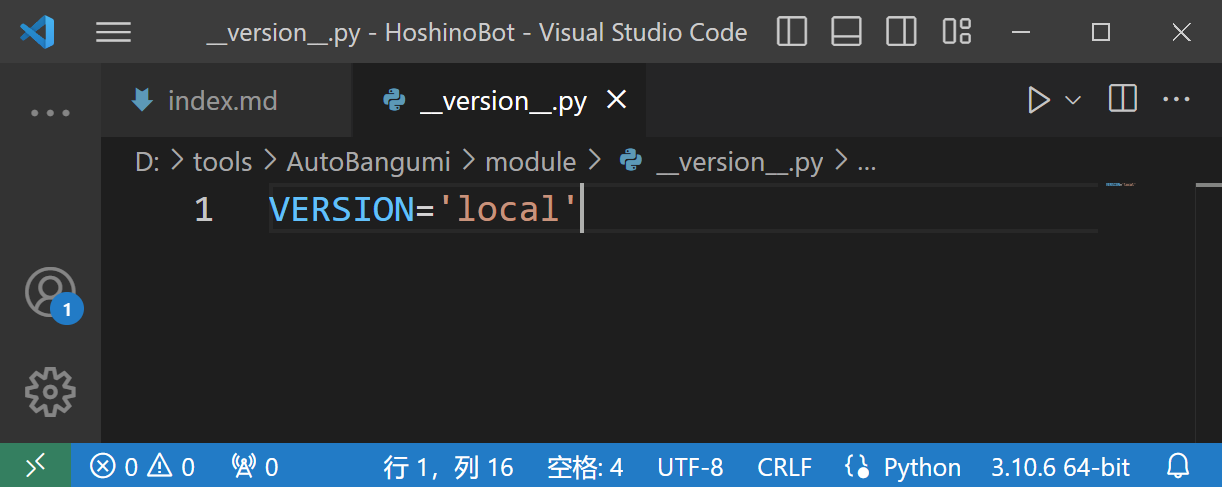Split the editor to the right
The image size is (1222, 487).
click(1123, 99)
